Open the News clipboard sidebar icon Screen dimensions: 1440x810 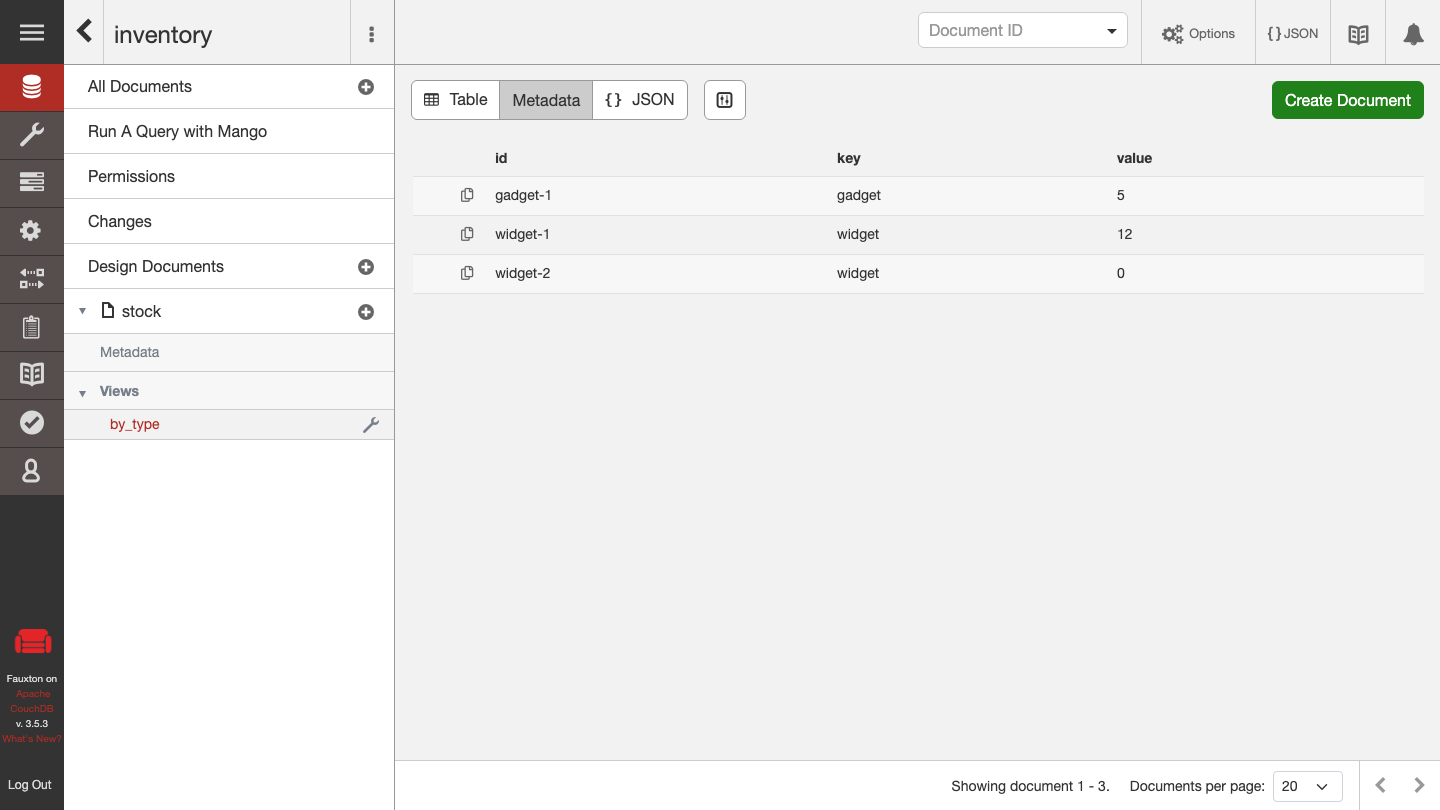(x=32, y=327)
